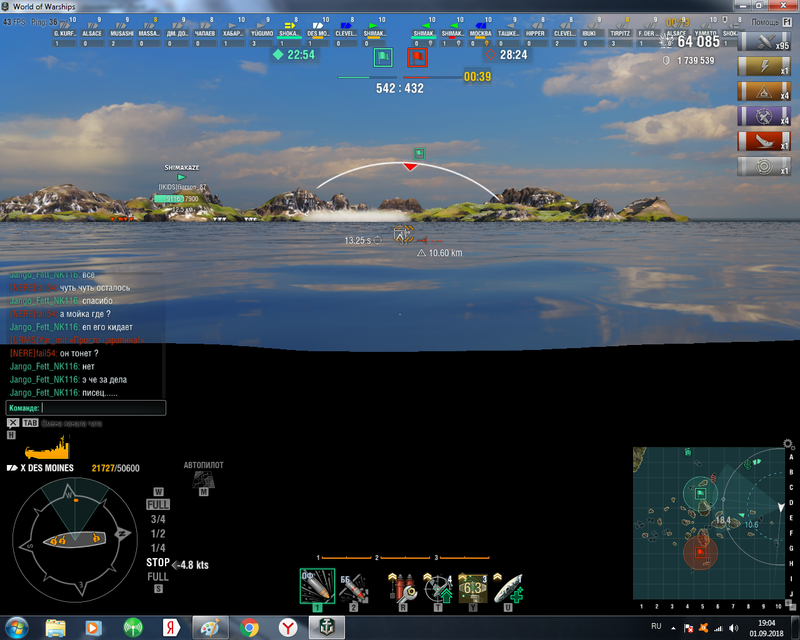Set engine telegraph to STOP
Viewport: 800px width, 640px height.
pyautogui.click(x=158, y=562)
